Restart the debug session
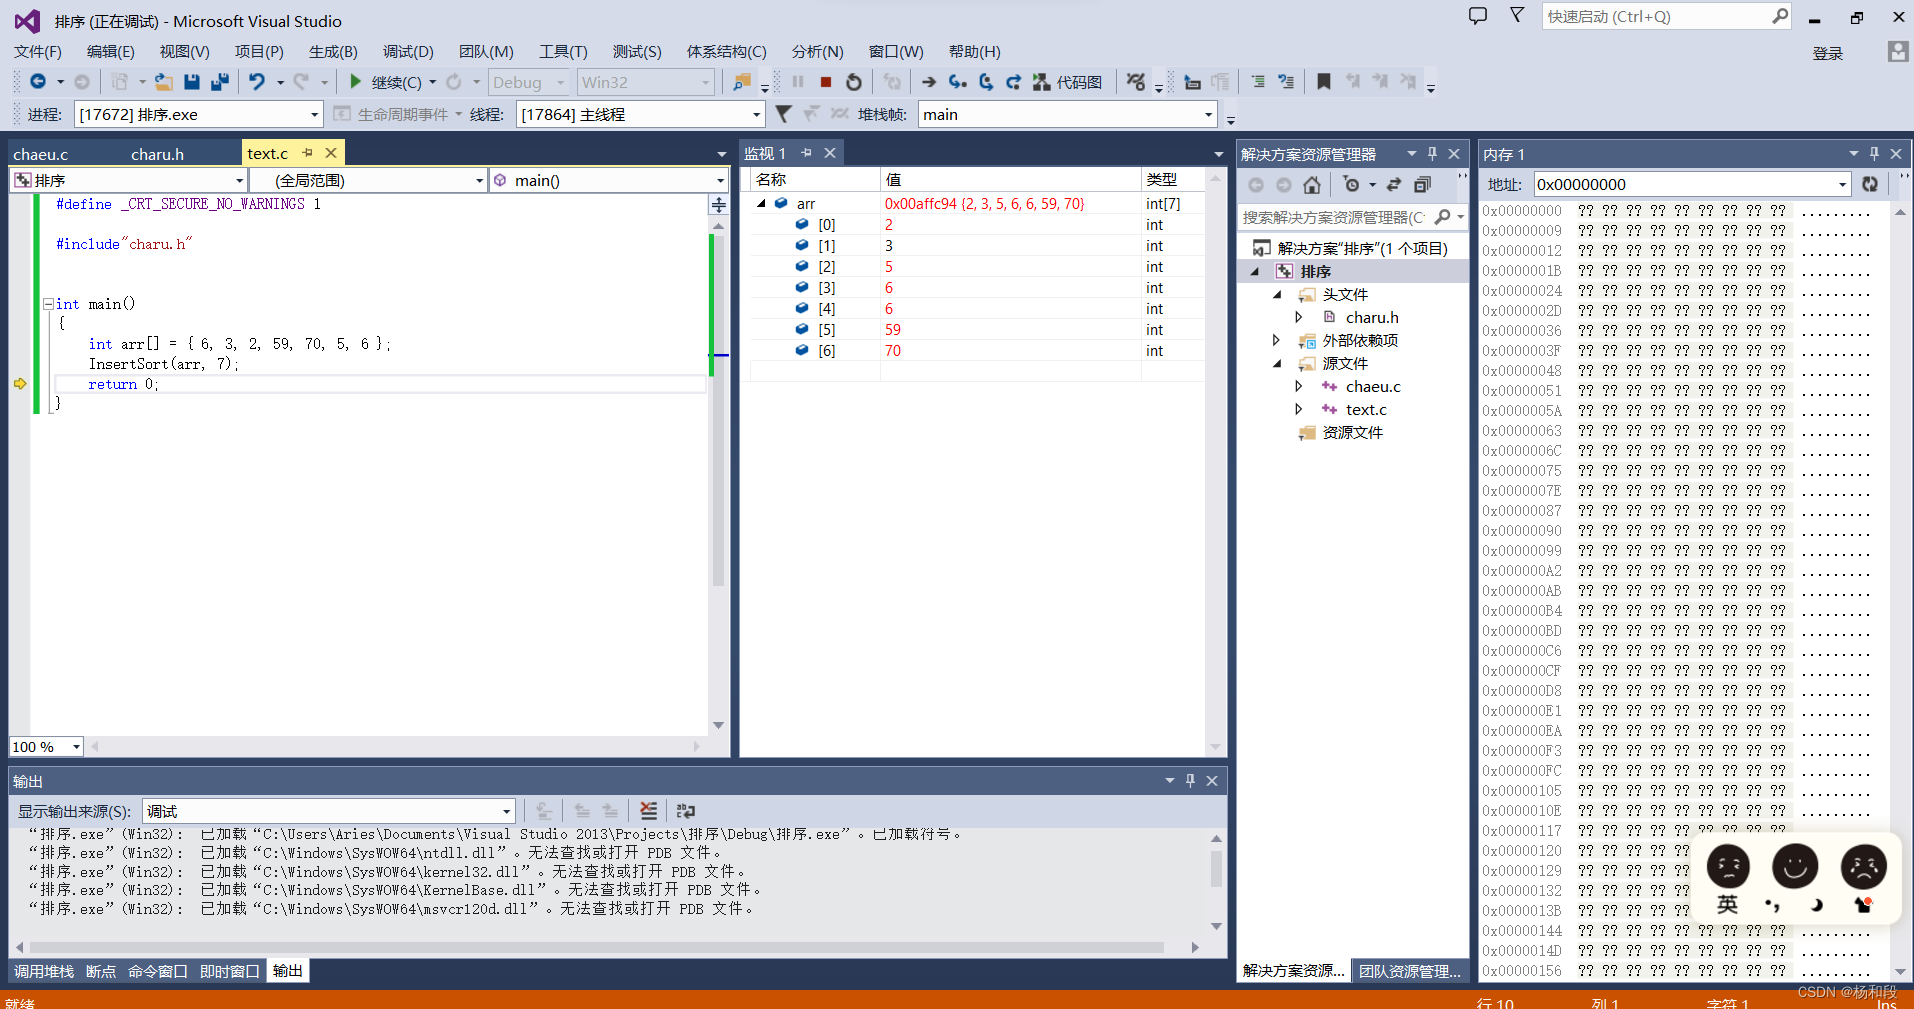The height and width of the screenshot is (1009, 1914). pyautogui.click(x=853, y=82)
